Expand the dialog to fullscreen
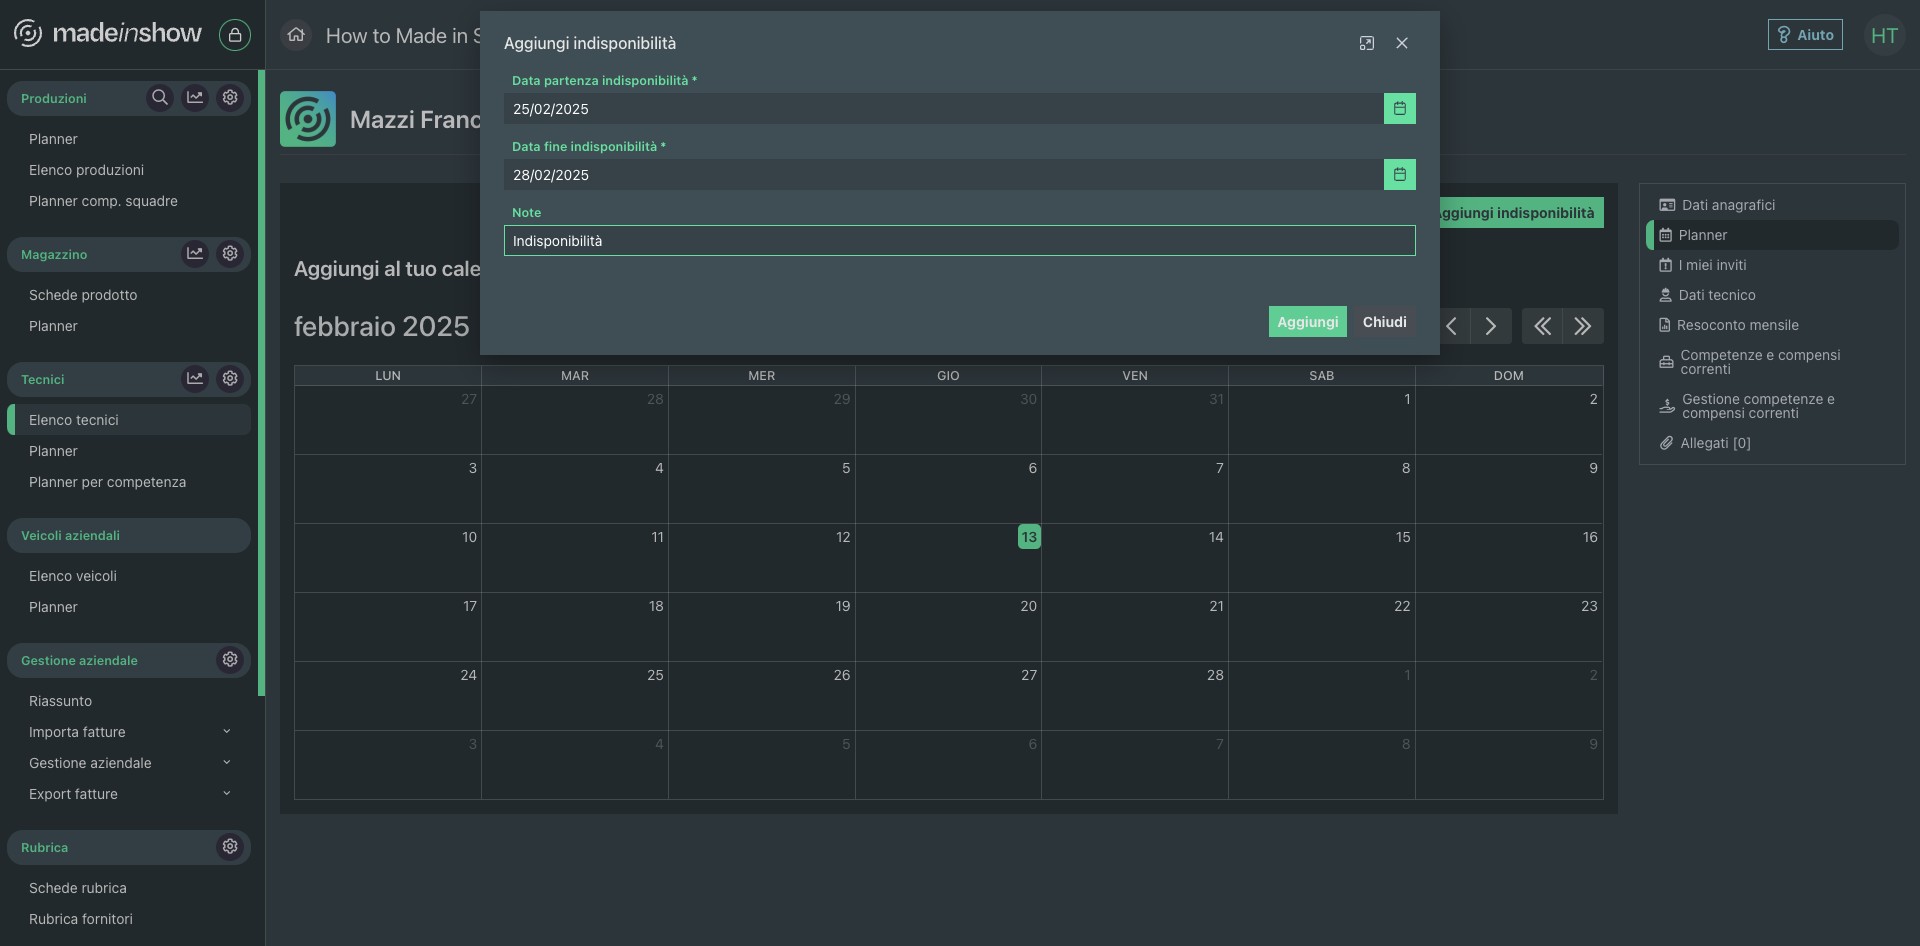 1366,43
